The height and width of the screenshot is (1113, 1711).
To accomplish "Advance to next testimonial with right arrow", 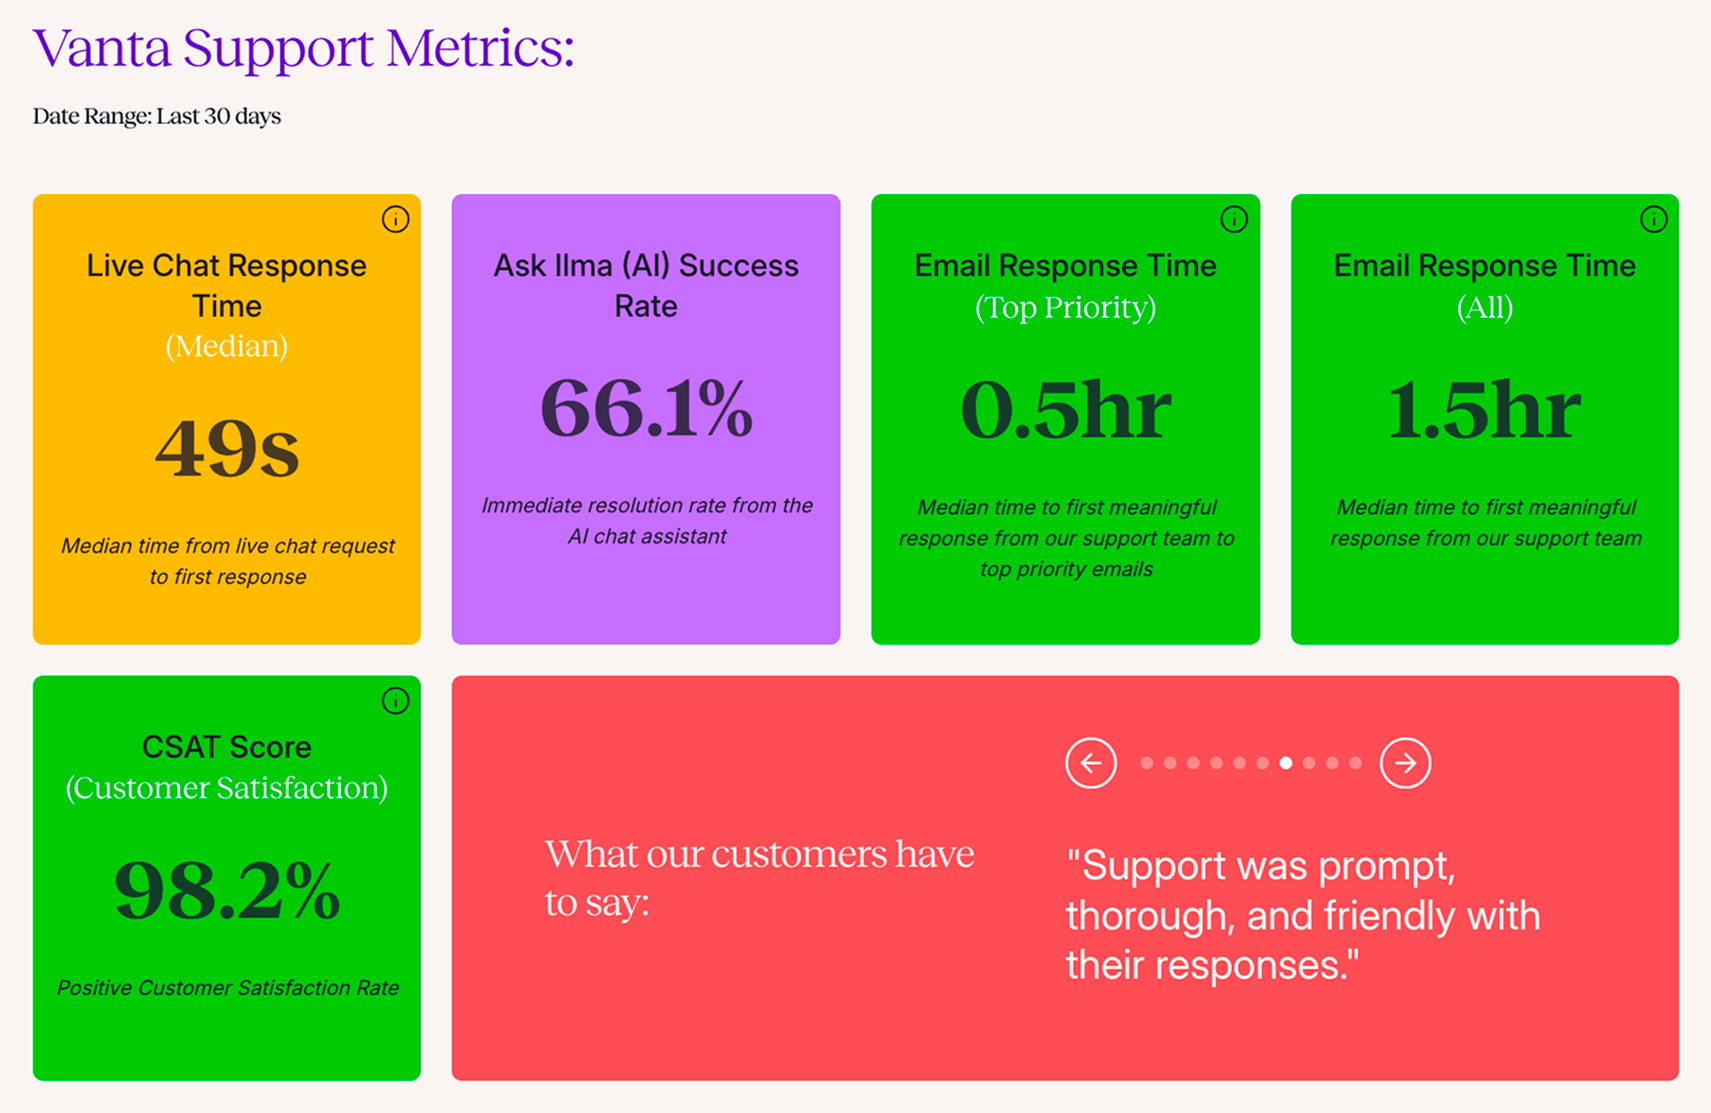I will [x=1405, y=763].
